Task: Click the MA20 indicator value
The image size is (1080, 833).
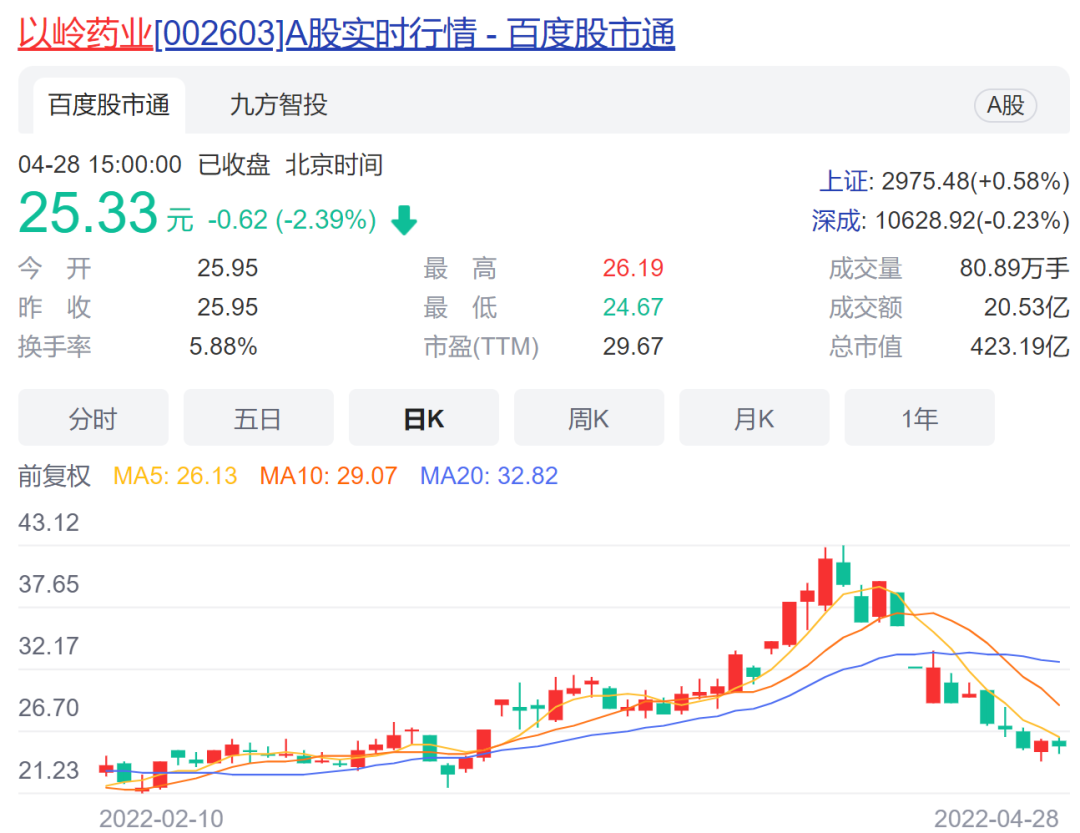Action: pyautogui.click(x=488, y=476)
